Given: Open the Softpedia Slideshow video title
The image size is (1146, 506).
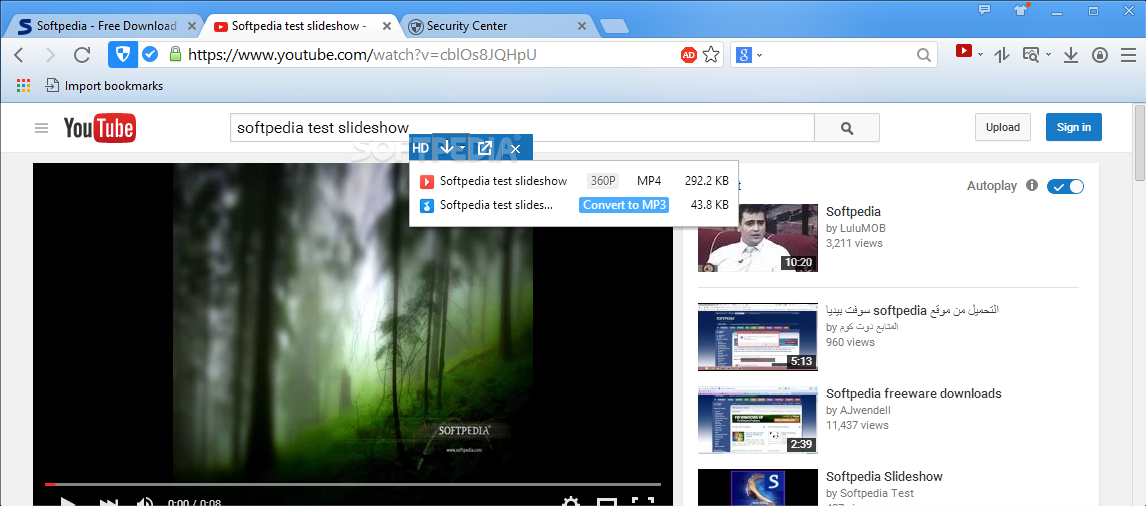Looking at the screenshot, I should tap(884, 477).
